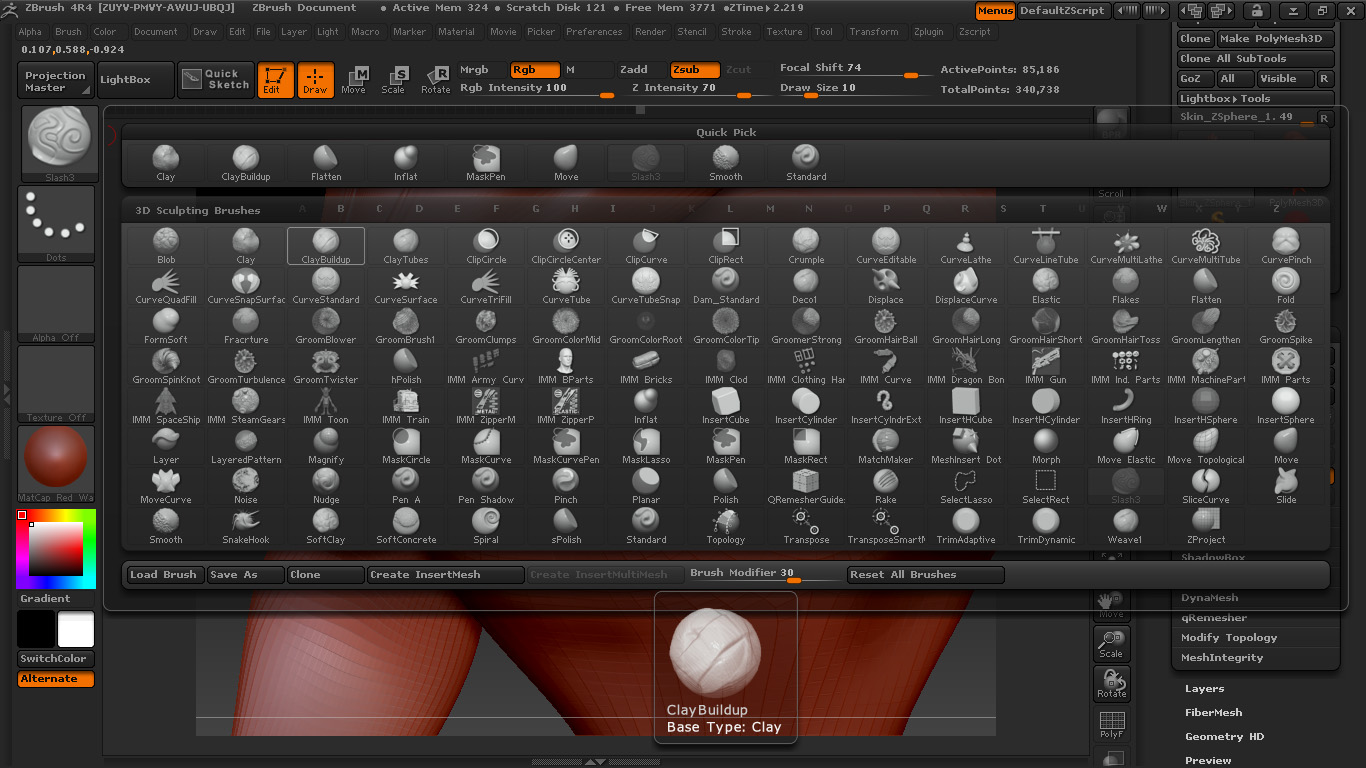1366x768 pixels.
Task: Click Reset All Brushes
Action: (x=925, y=575)
